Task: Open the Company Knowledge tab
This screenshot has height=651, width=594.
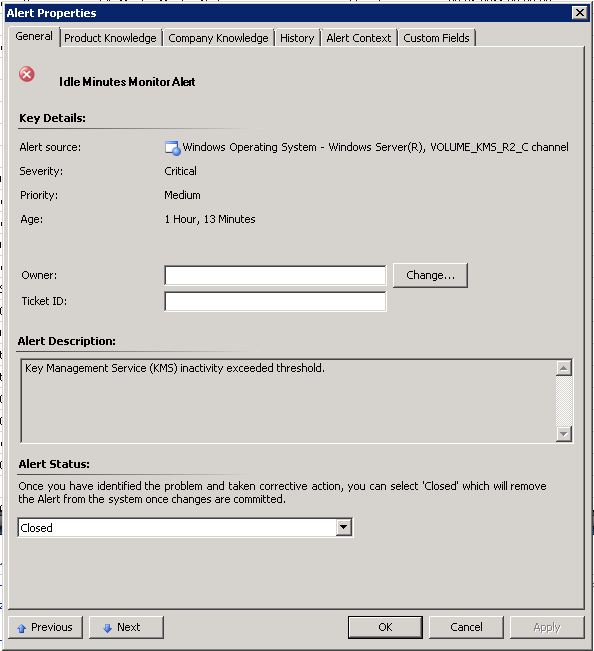Action: click(218, 38)
